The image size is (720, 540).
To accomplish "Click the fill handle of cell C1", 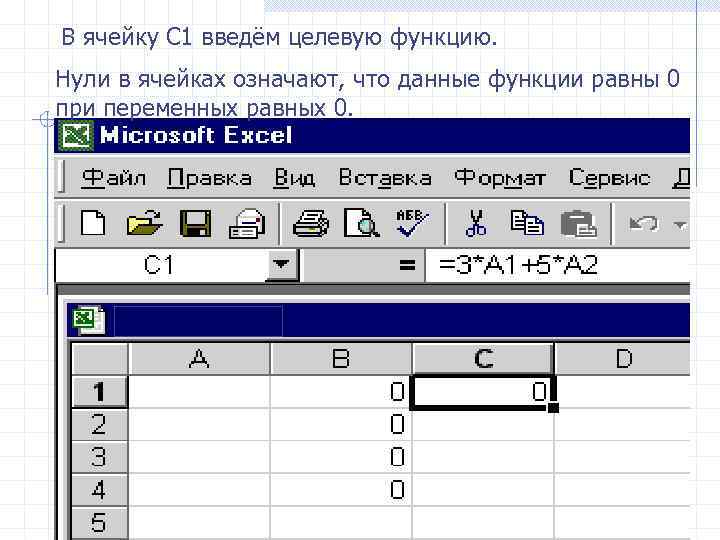I will click(x=553, y=407).
